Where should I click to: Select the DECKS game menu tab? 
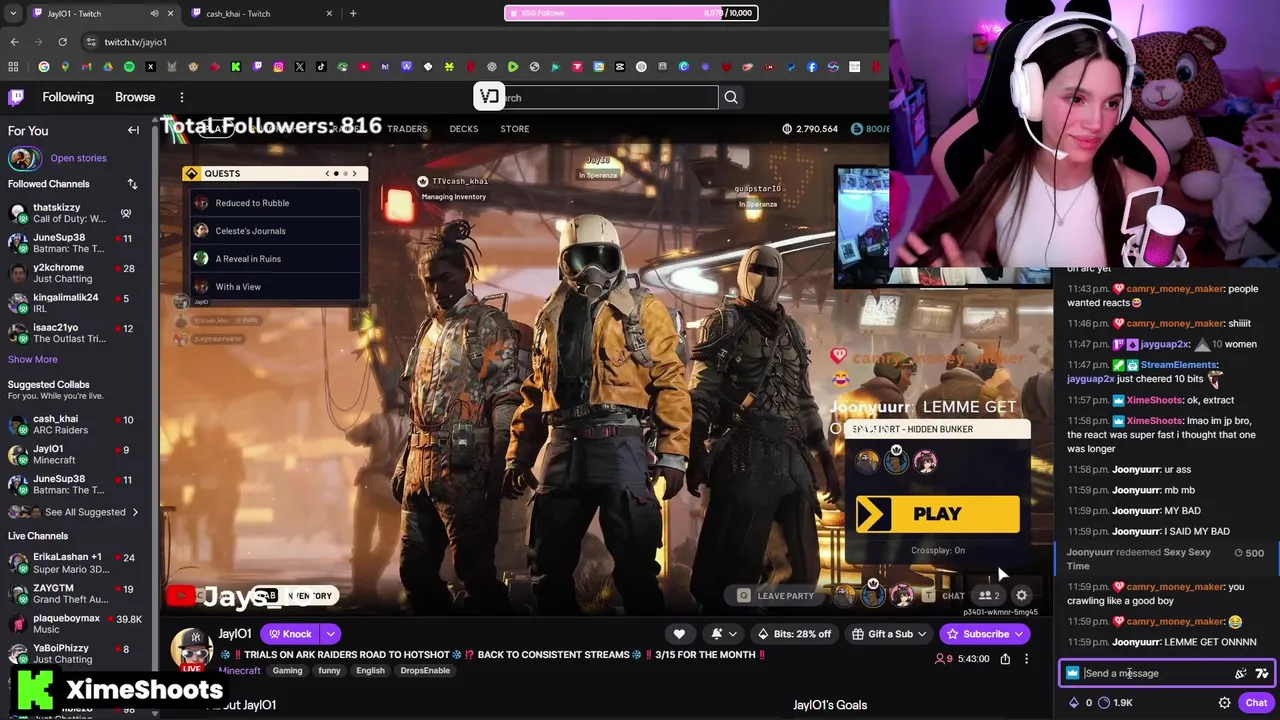tap(464, 129)
